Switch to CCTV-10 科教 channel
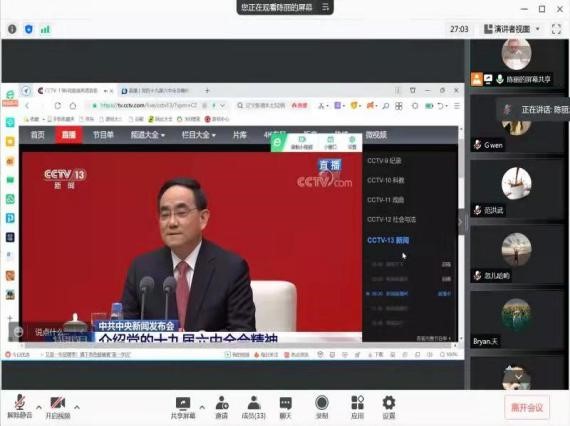The height and width of the screenshot is (426, 570). pos(386,180)
